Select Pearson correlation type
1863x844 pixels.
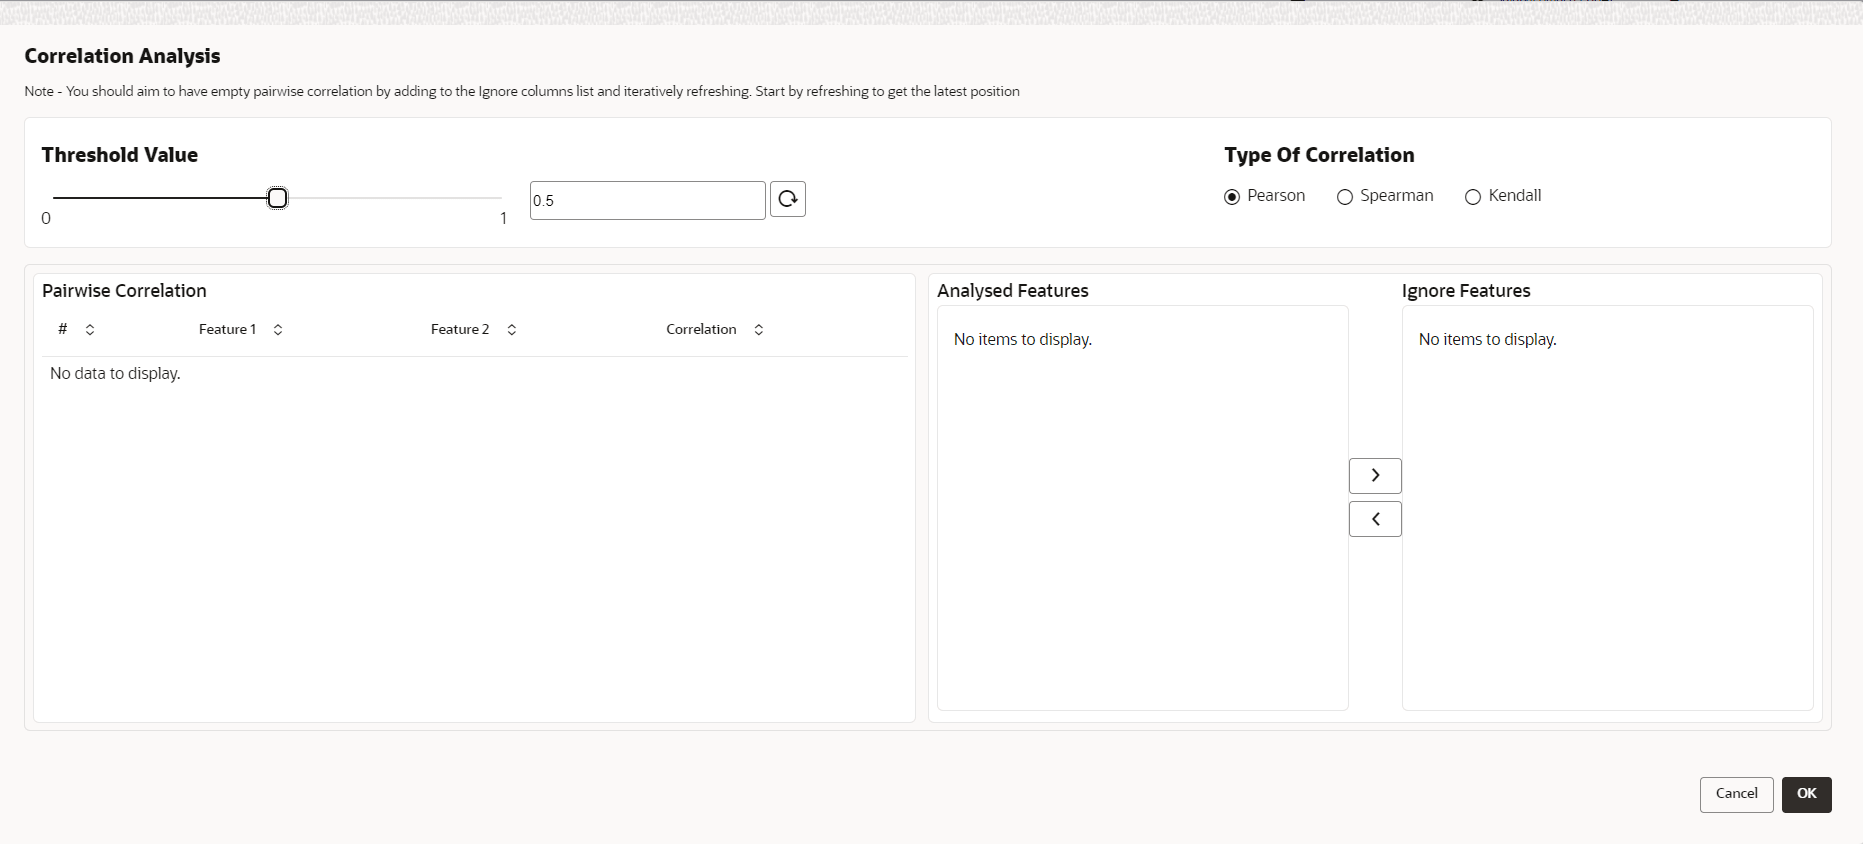(1232, 197)
